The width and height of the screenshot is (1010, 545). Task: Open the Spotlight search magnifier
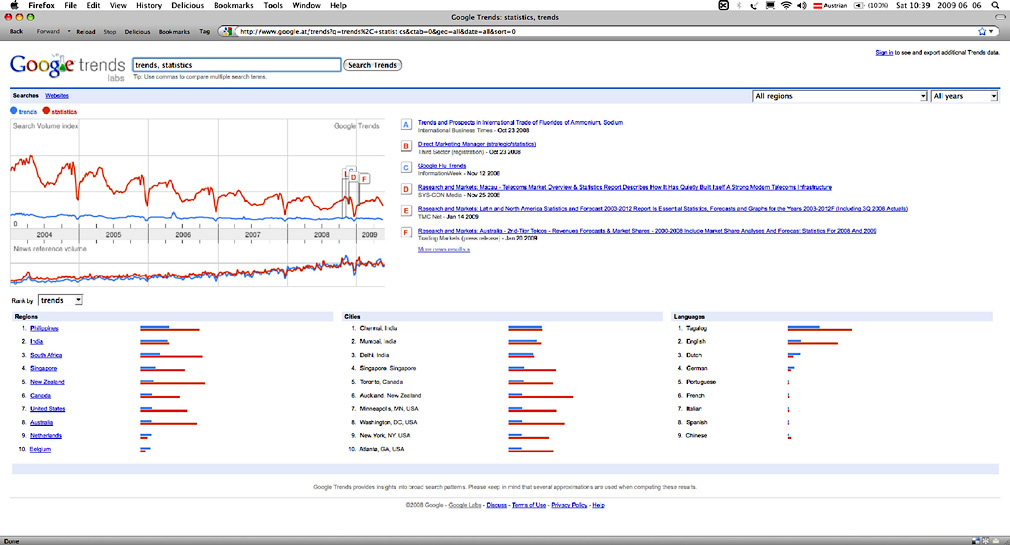(x=994, y=6)
